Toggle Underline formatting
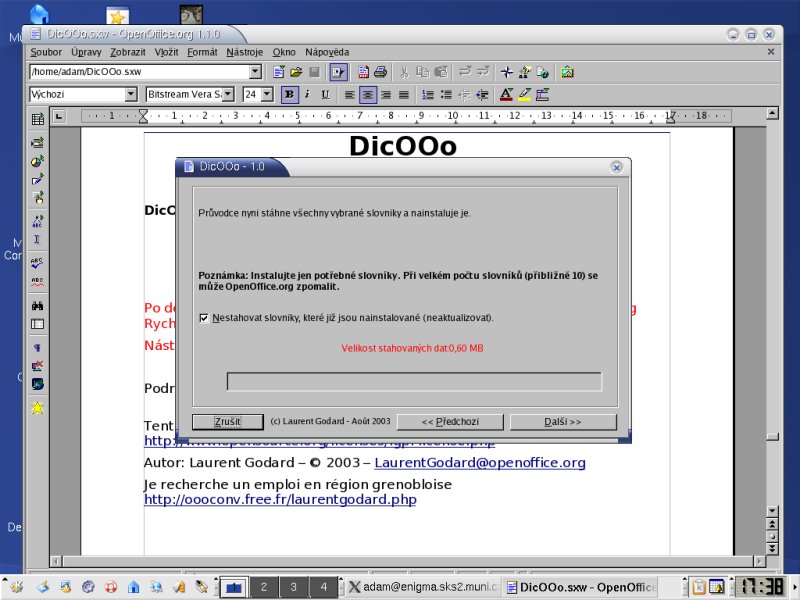800x600 pixels. (326, 94)
